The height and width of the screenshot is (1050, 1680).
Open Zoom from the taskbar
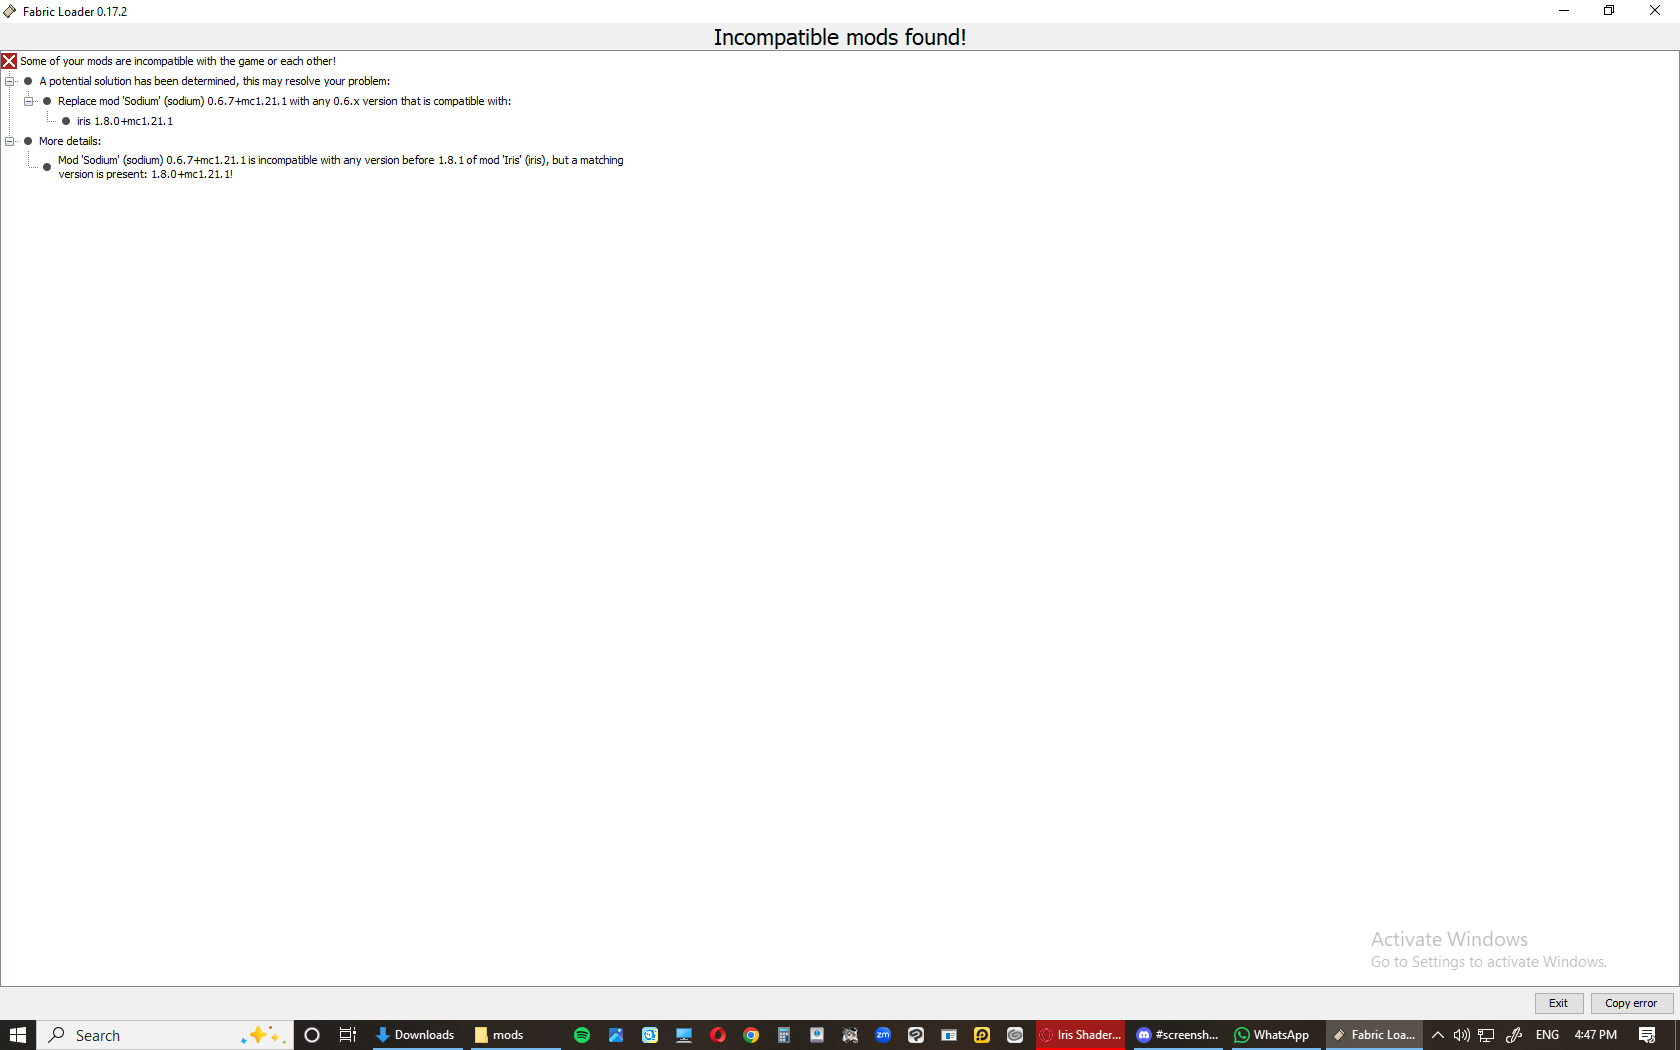[x=883, y=1035]
